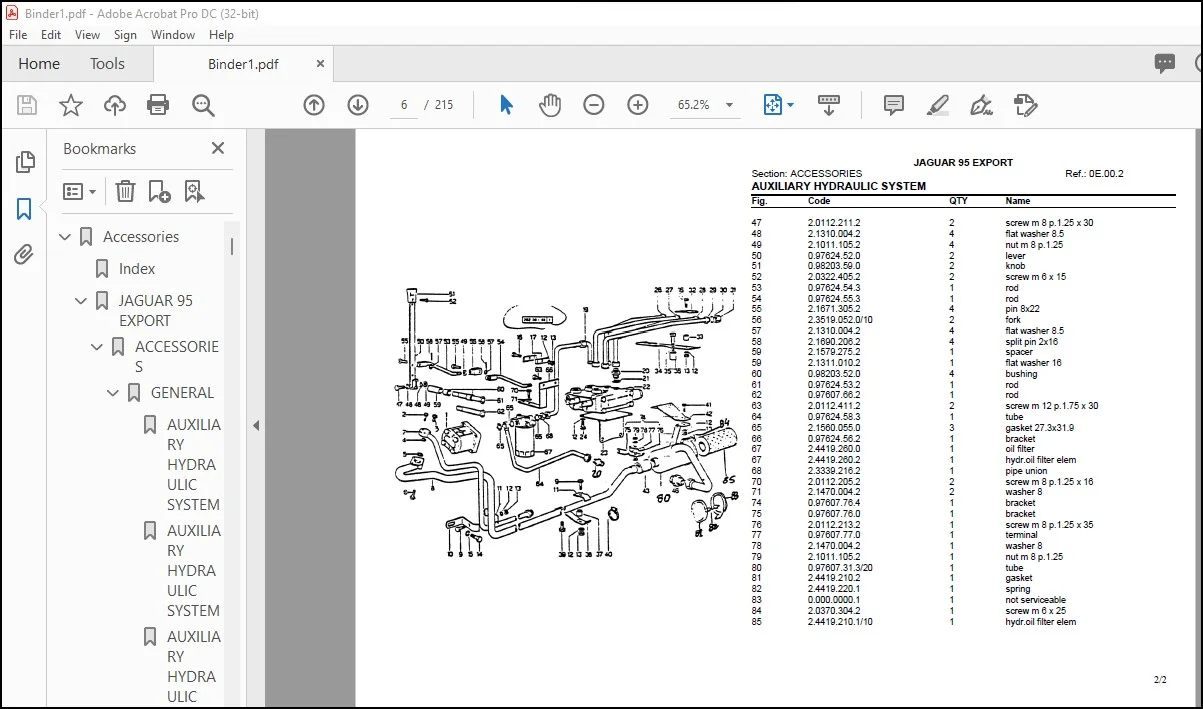Activate the hand pan tool

[550, 105]
